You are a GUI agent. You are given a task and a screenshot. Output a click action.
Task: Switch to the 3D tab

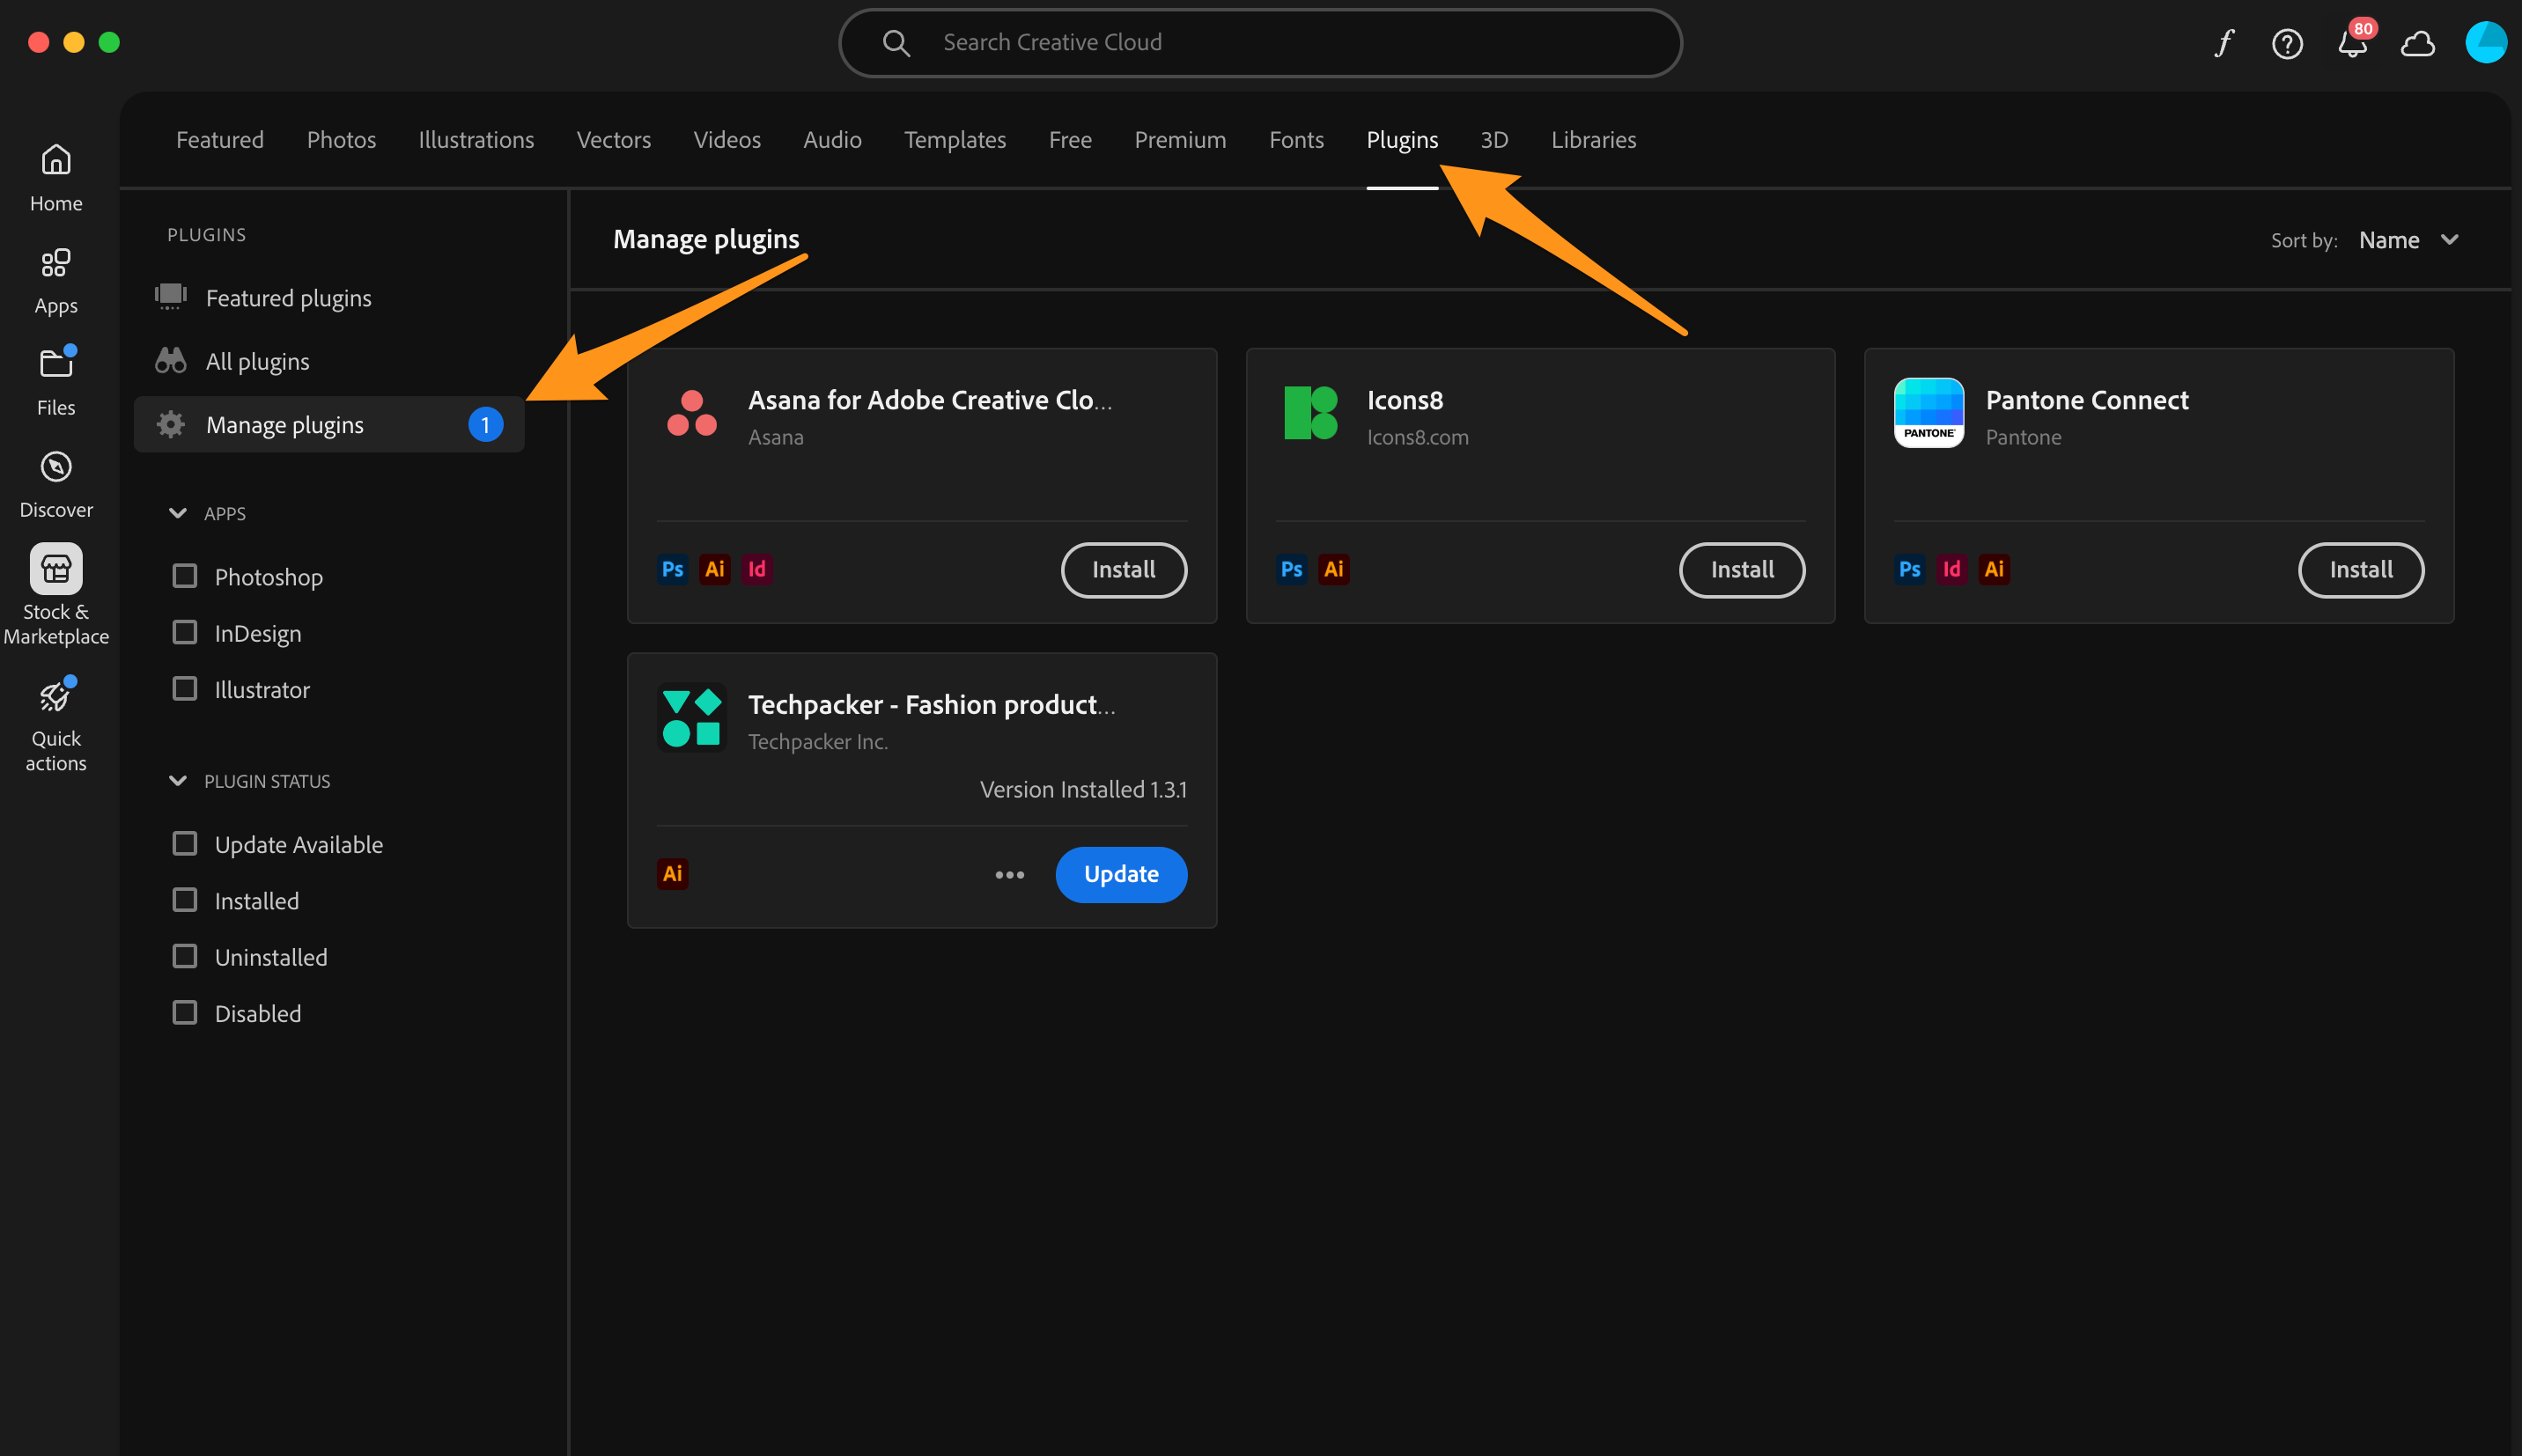pyautogui.click(x=1494, y=140)
